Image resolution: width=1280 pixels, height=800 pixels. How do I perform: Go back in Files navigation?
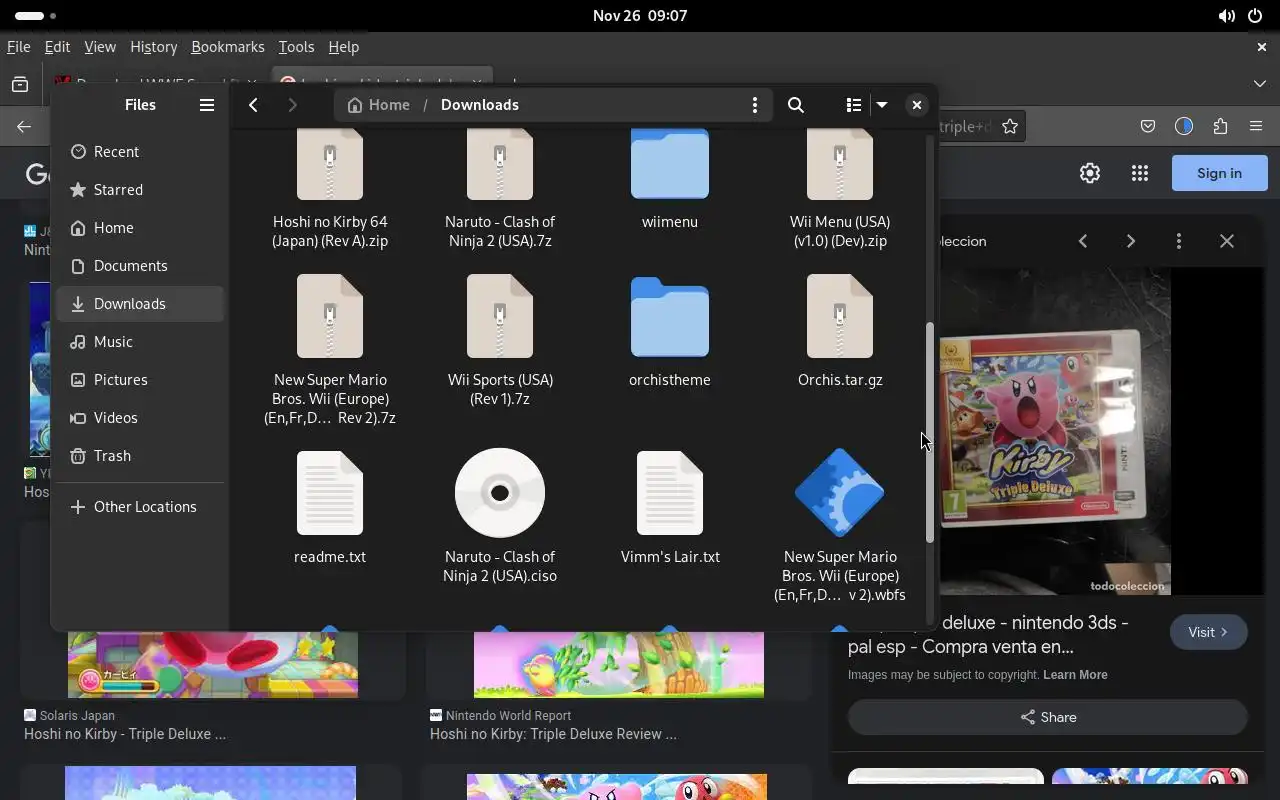[254, 105]
